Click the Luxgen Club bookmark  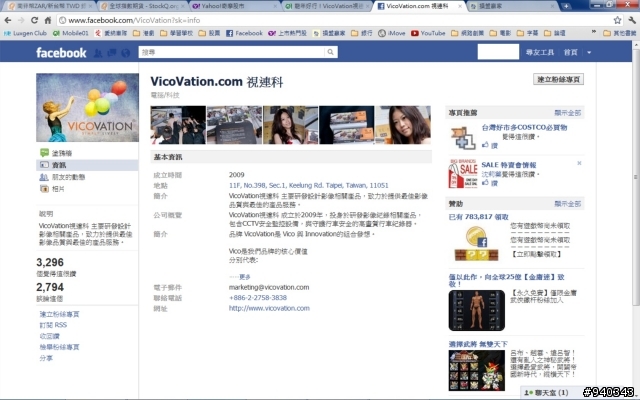[25, 33]
